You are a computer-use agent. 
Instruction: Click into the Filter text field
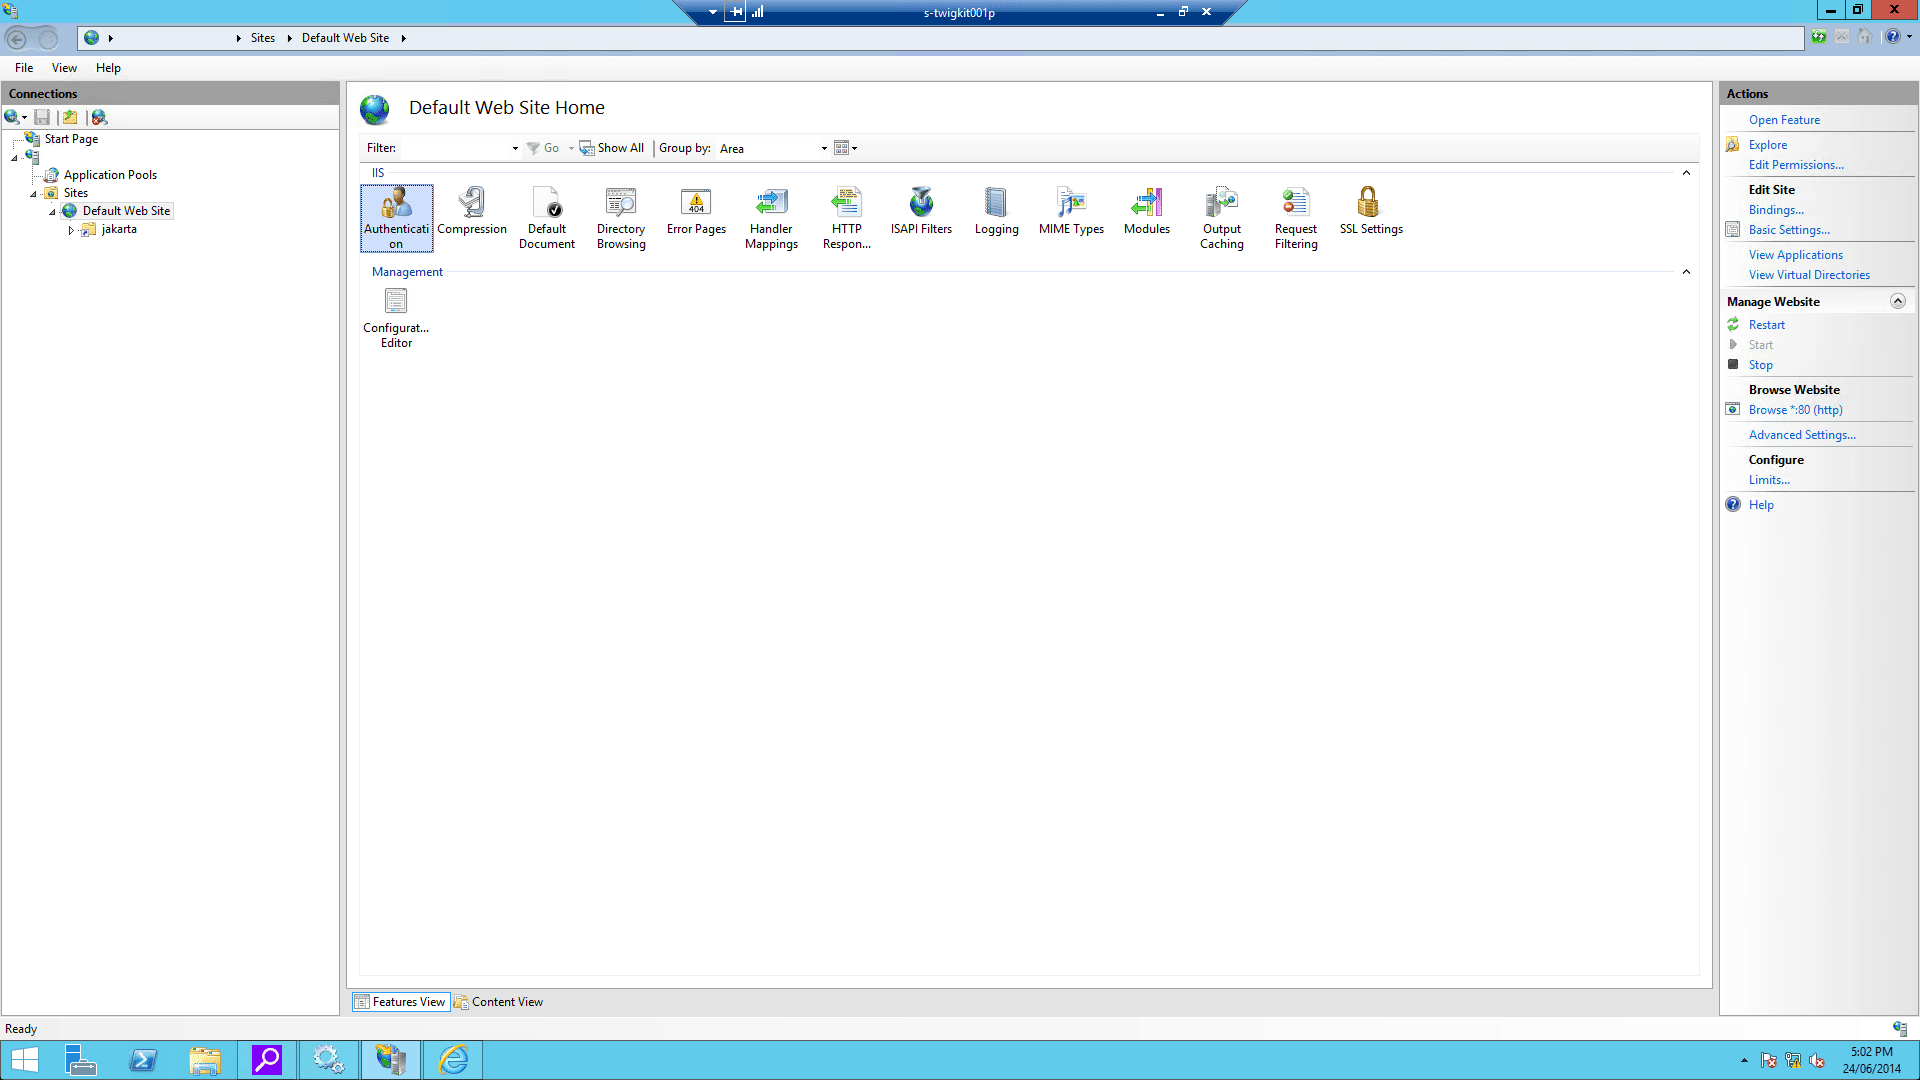[x=455, y=148]
